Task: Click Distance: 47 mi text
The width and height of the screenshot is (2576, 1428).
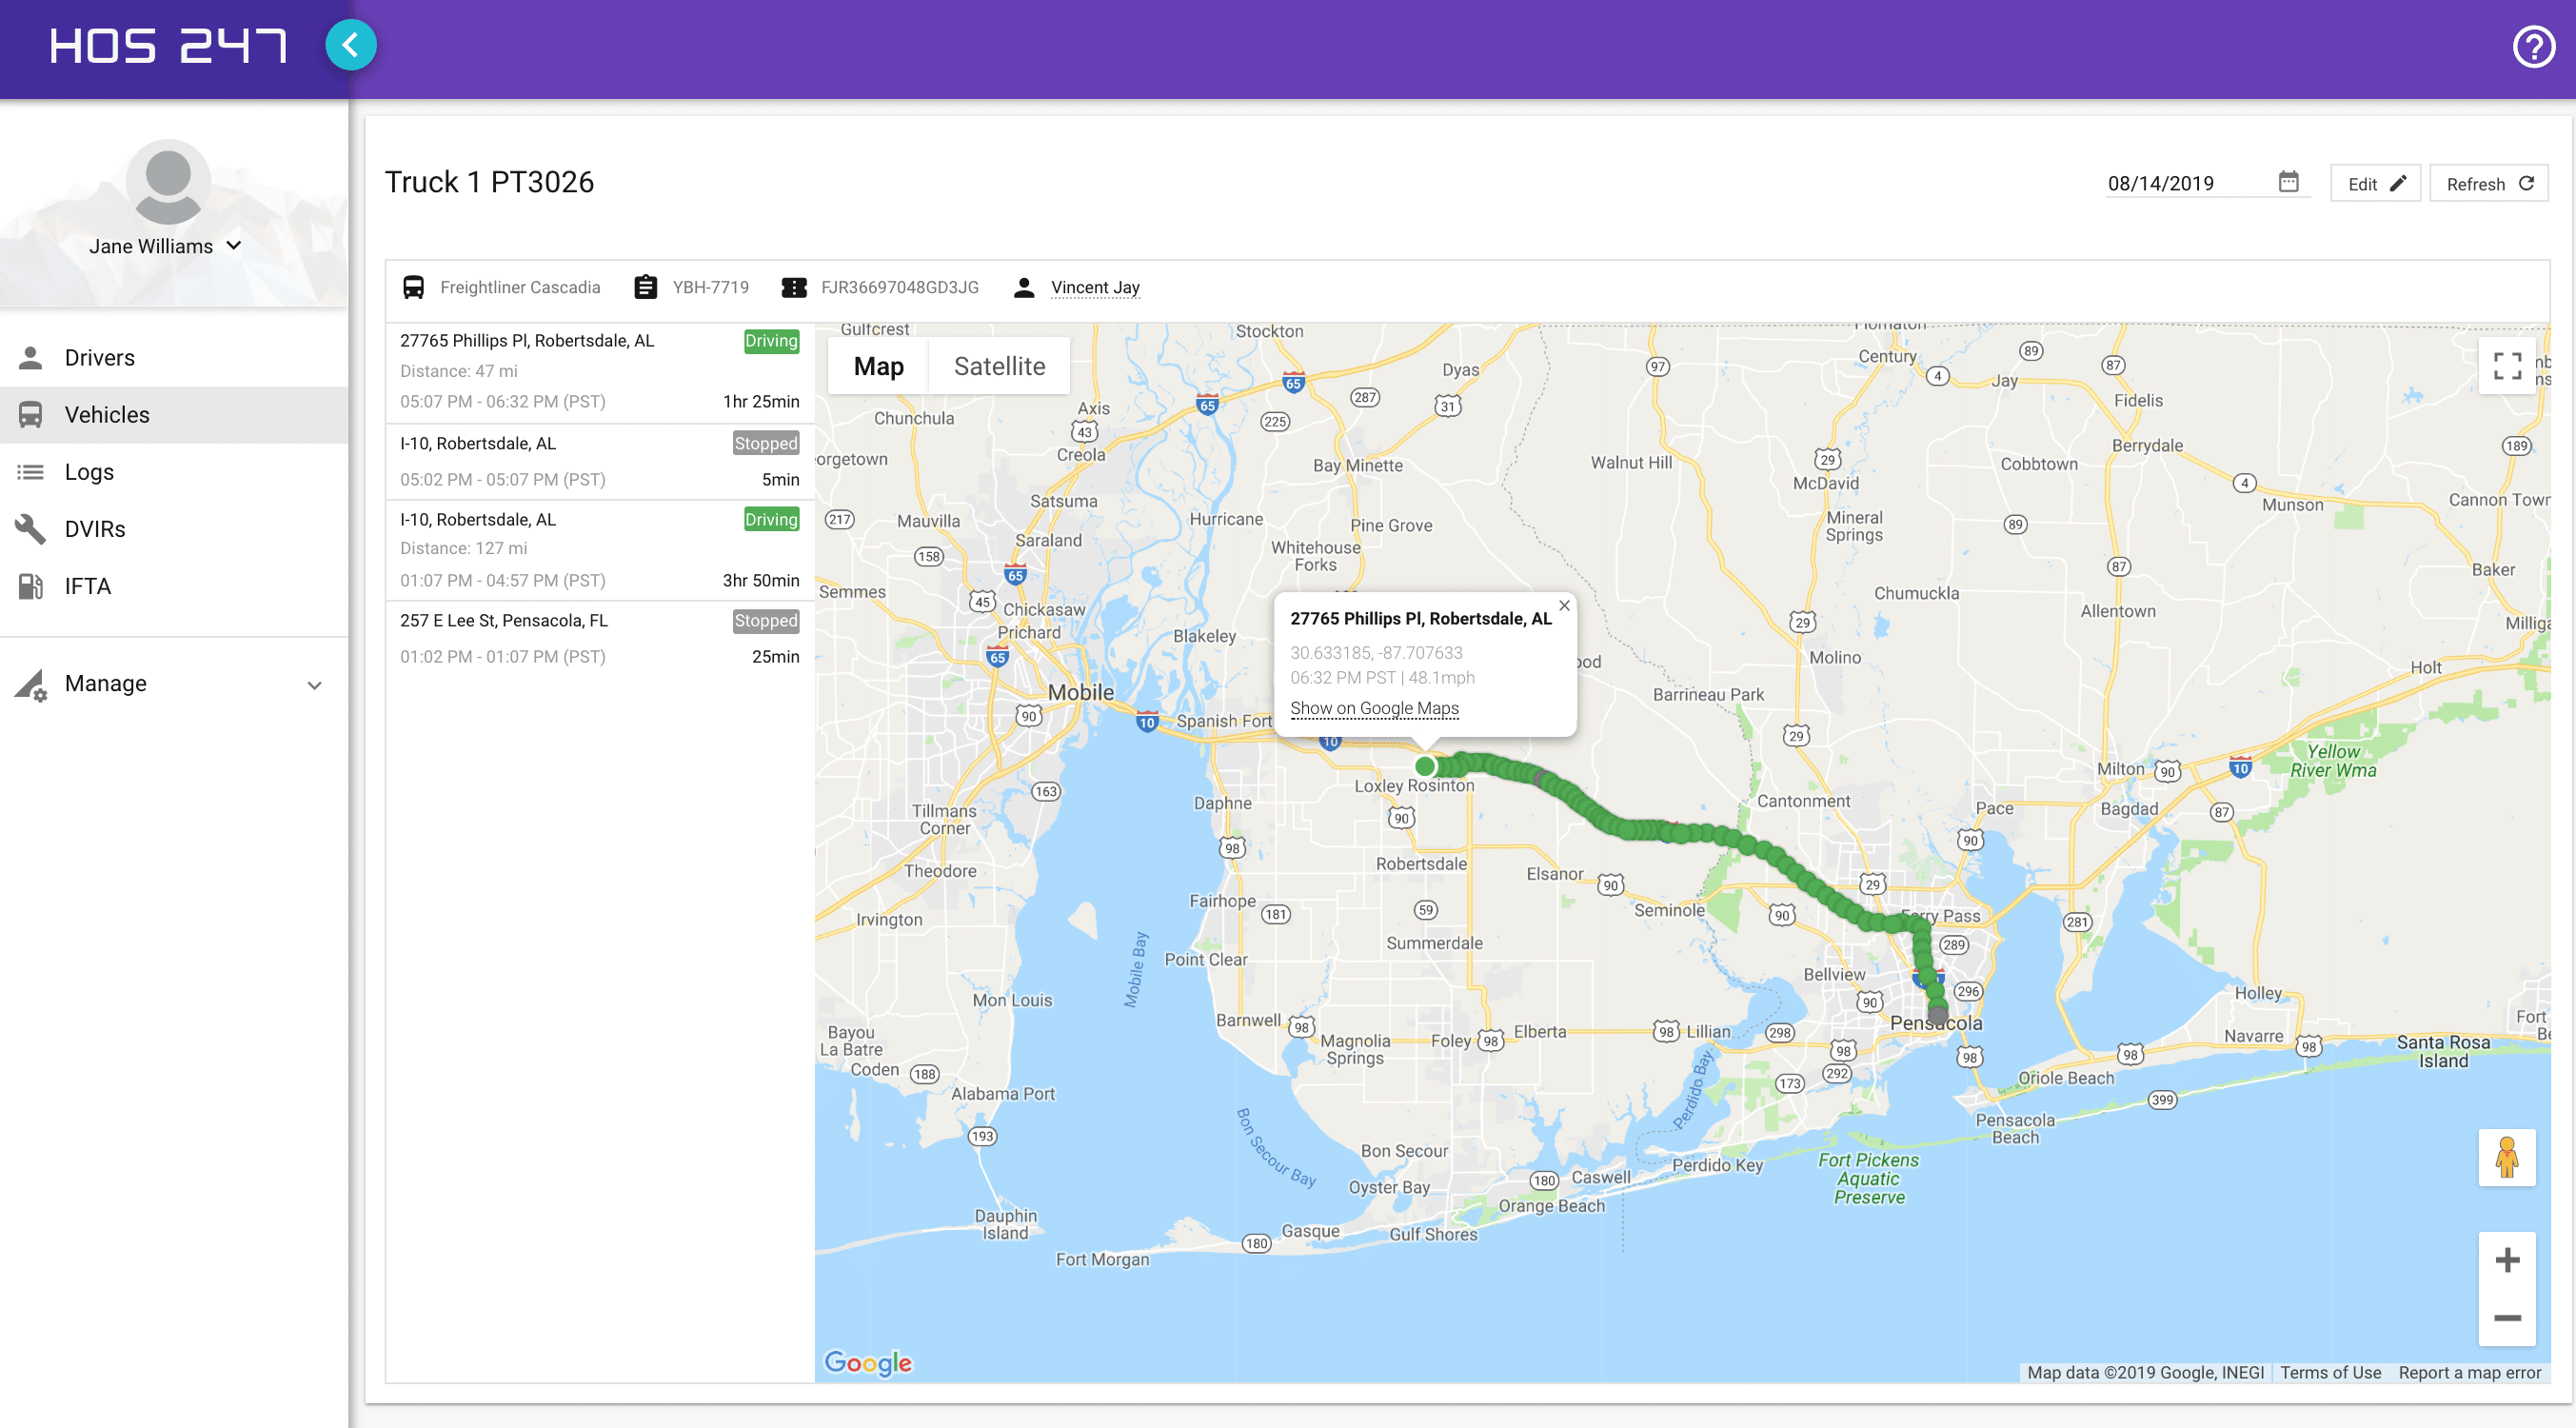Action: (459, 371)
